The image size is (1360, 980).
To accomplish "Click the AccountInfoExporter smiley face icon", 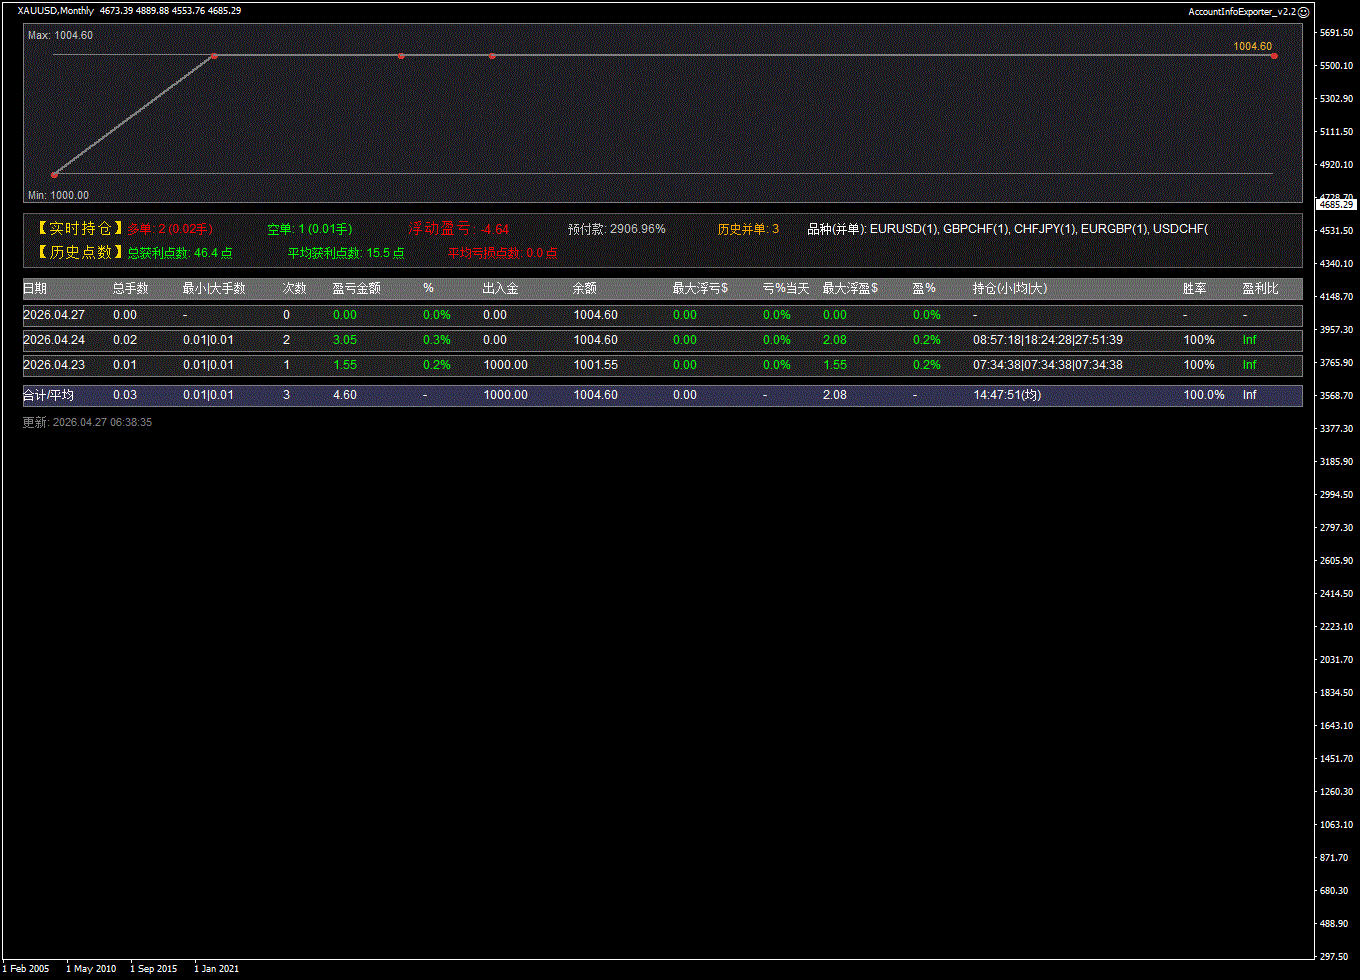I will pyautogui.click(x=1303, y=11).
